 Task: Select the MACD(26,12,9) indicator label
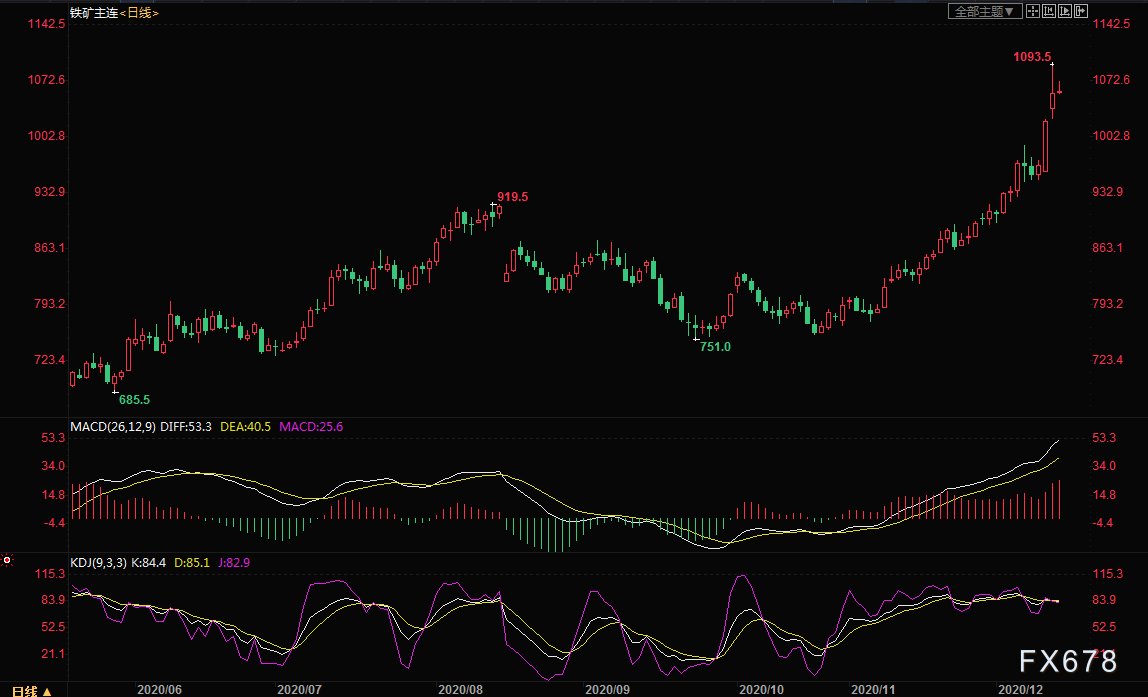point(113,426)
